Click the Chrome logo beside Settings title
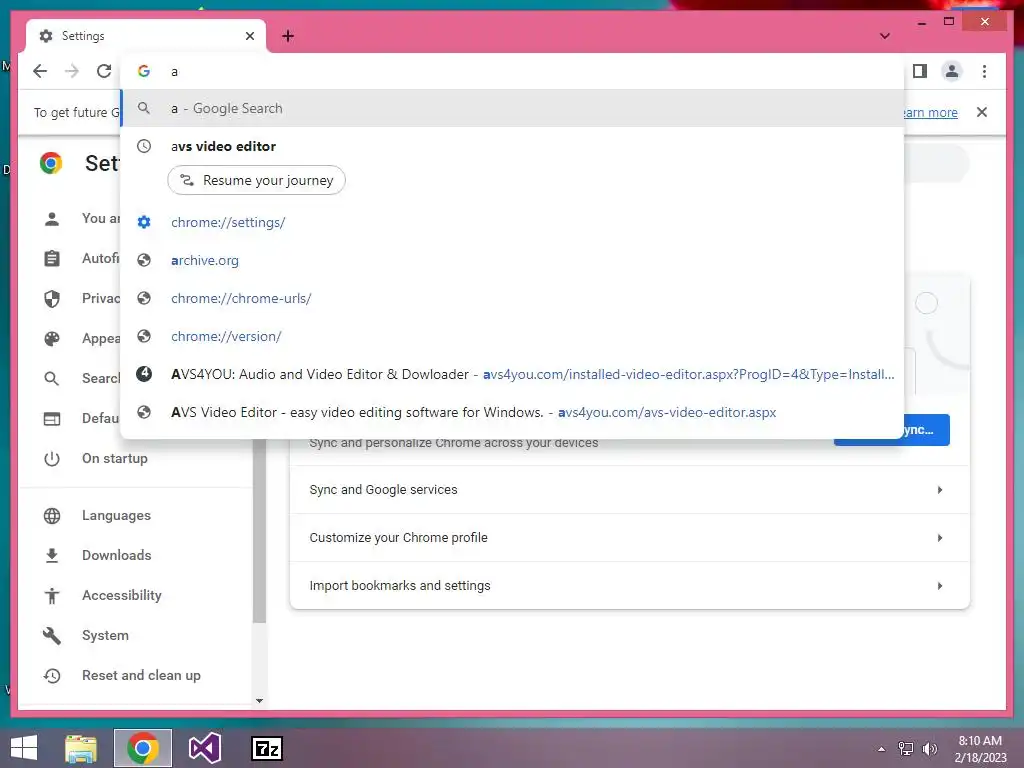 51,163
